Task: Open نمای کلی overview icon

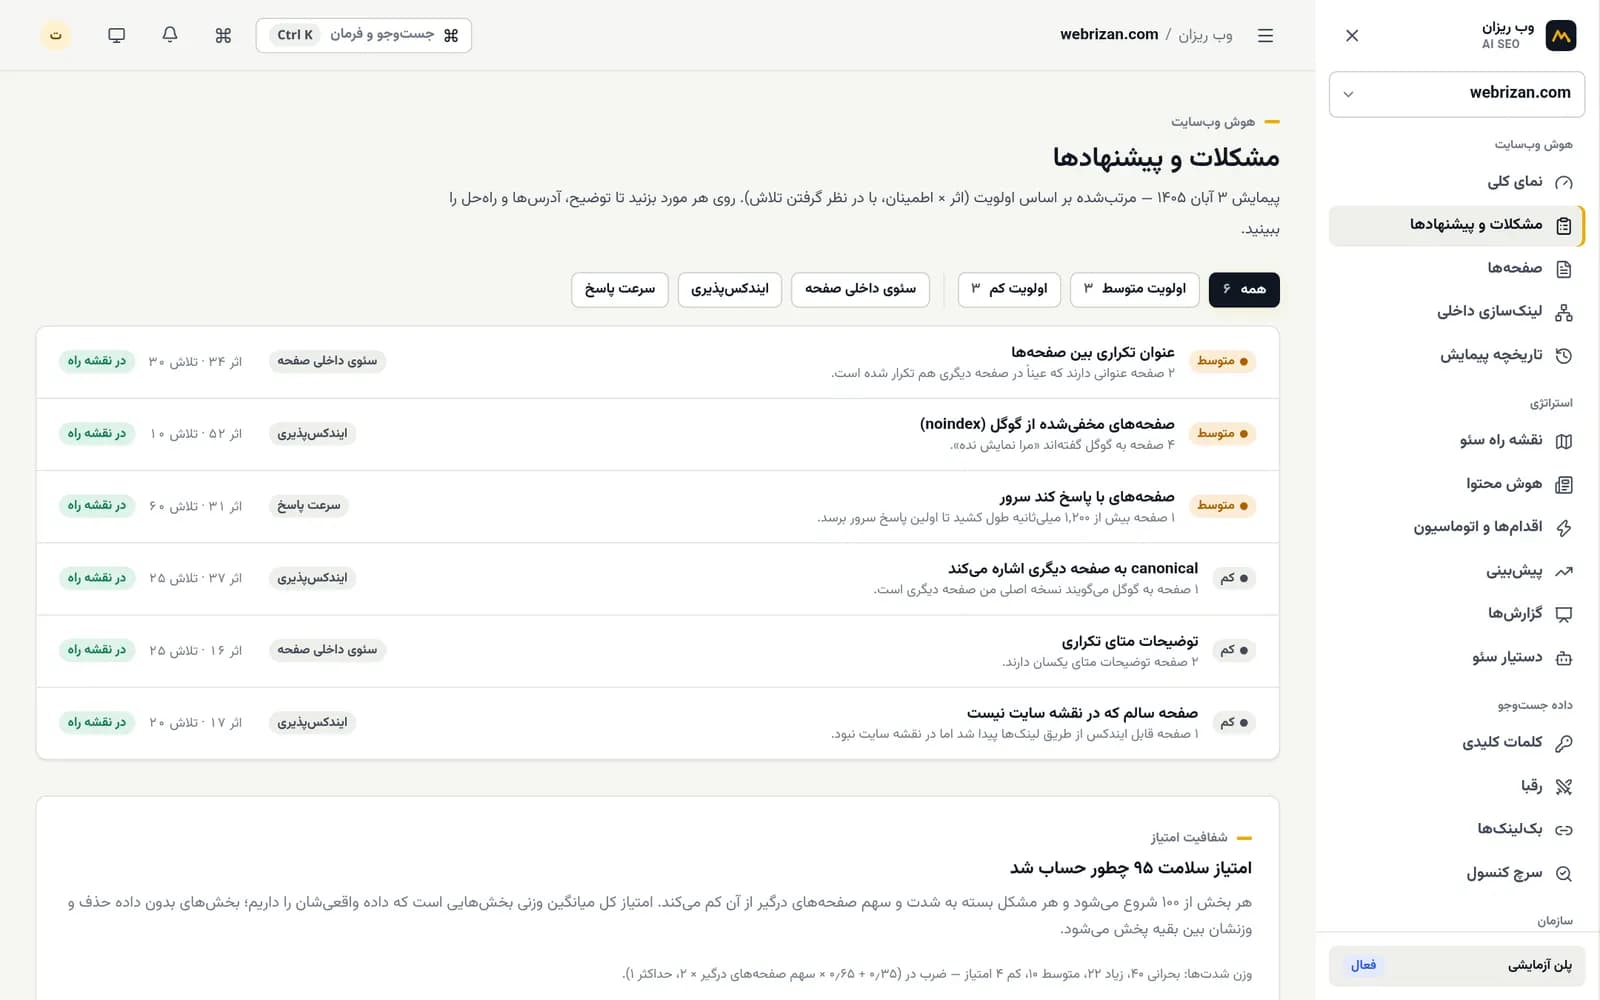Action: click(1564, 182)
